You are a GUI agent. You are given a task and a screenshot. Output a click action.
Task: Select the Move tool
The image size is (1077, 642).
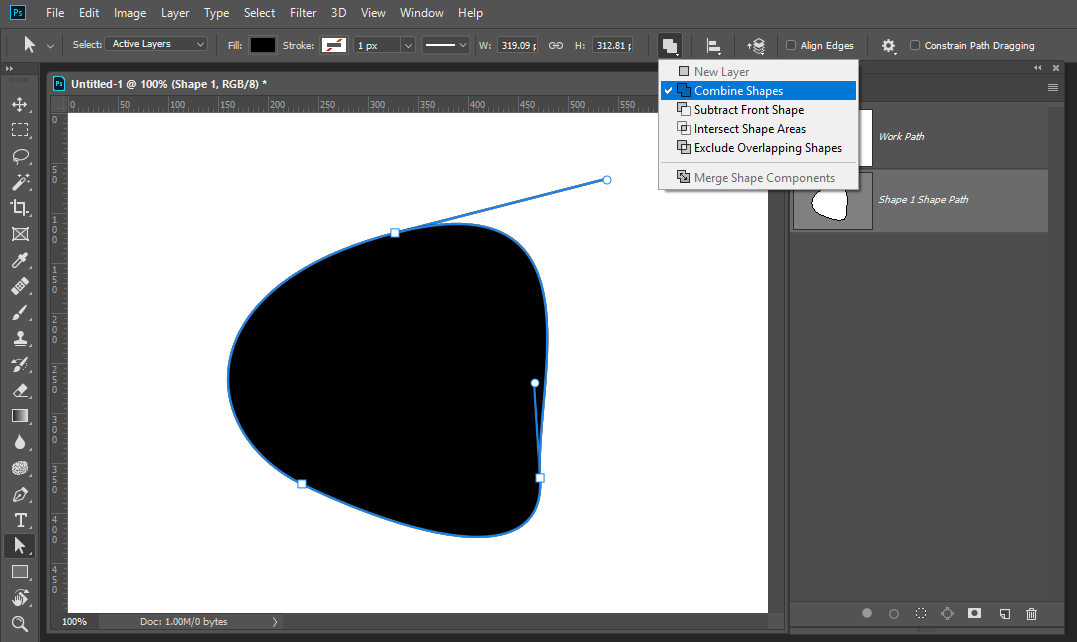(x=19, y=104)
